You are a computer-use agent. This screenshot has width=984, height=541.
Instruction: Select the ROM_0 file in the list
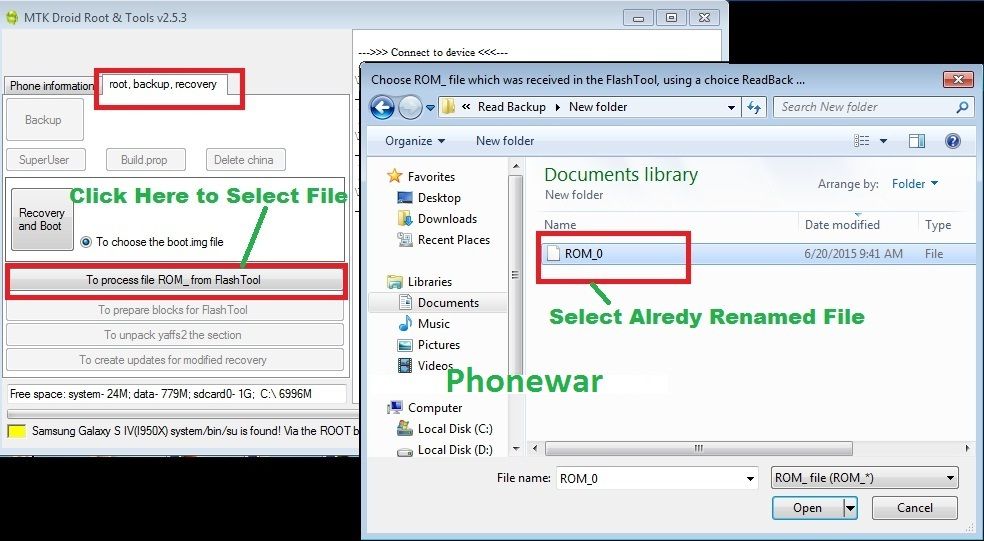point(583,254)
